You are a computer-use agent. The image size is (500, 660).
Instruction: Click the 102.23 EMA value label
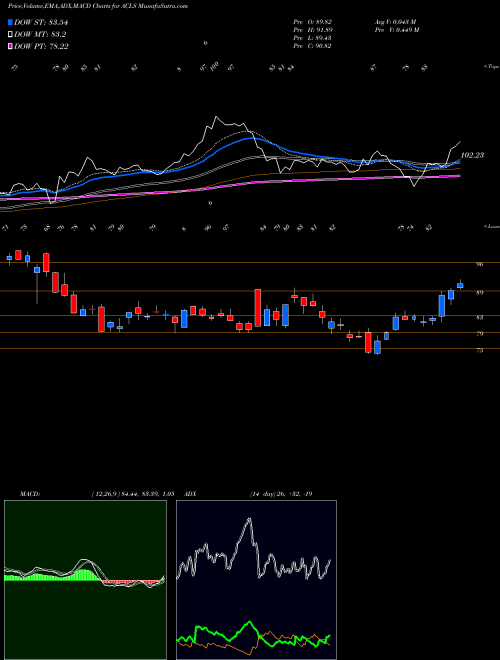pos(472,155)
